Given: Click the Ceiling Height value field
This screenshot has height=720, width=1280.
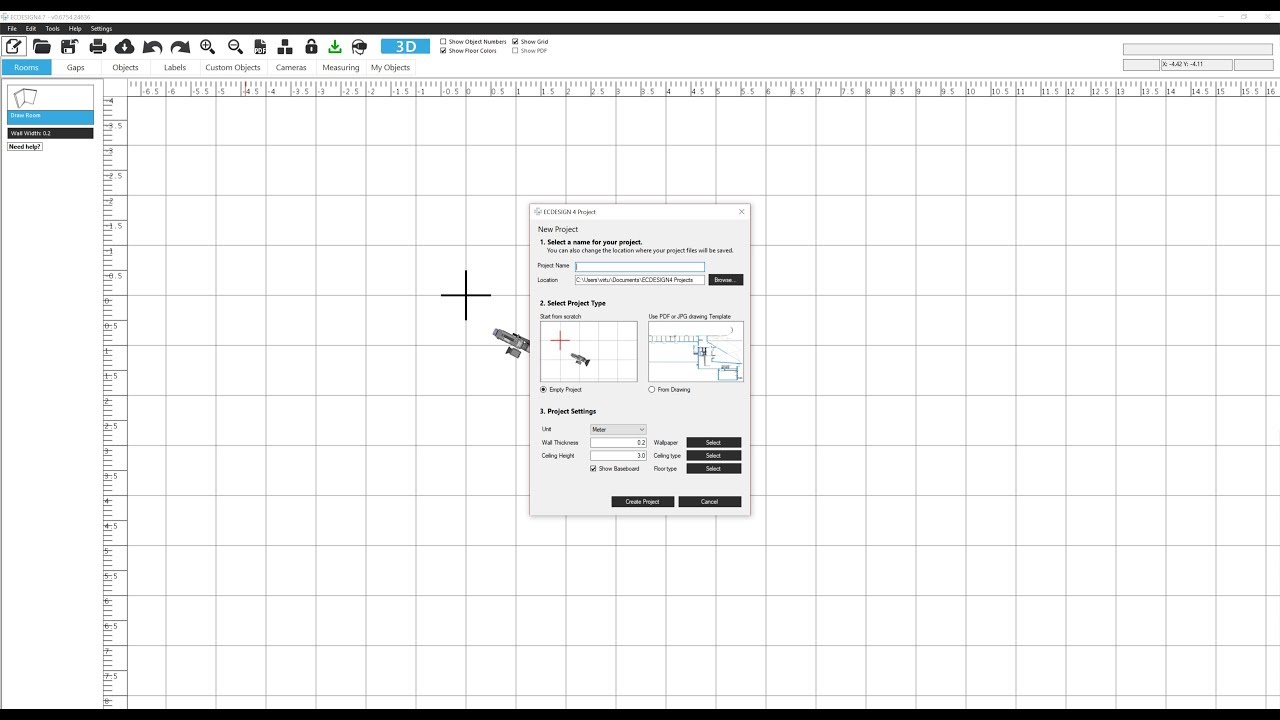Looking at the screenshot, I should tap(618, 455).
